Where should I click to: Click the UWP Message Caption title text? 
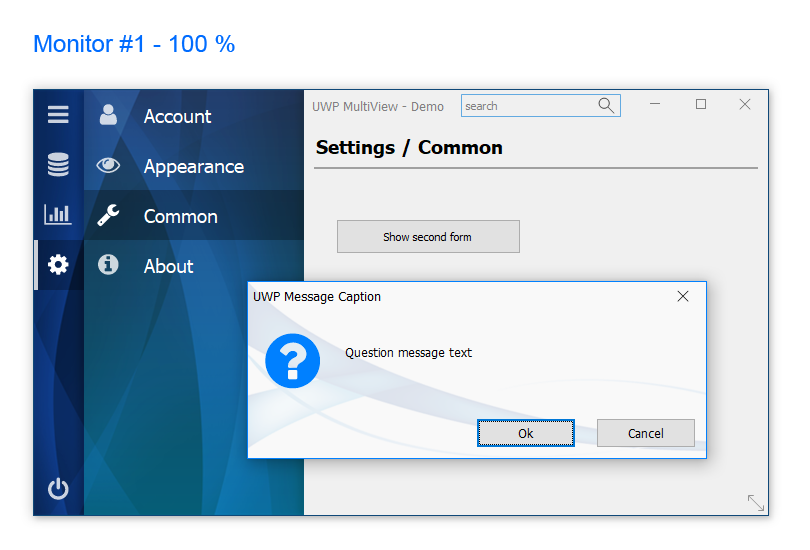tap(317, 297)
